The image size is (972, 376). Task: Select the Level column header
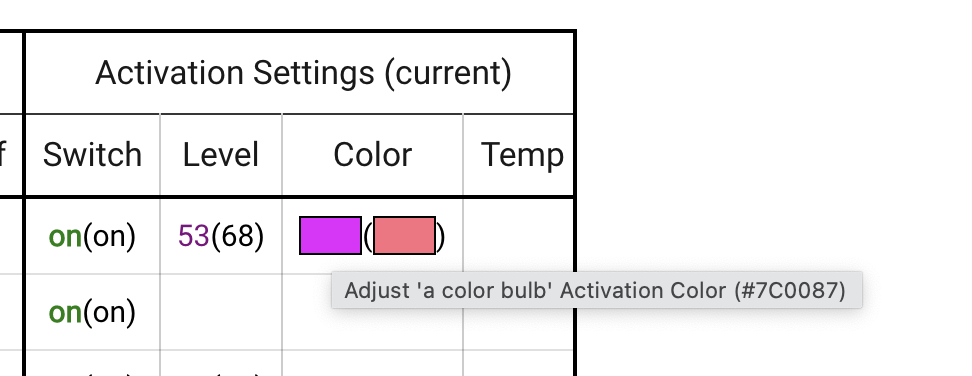pyautogui.click(x=221, y=155)
